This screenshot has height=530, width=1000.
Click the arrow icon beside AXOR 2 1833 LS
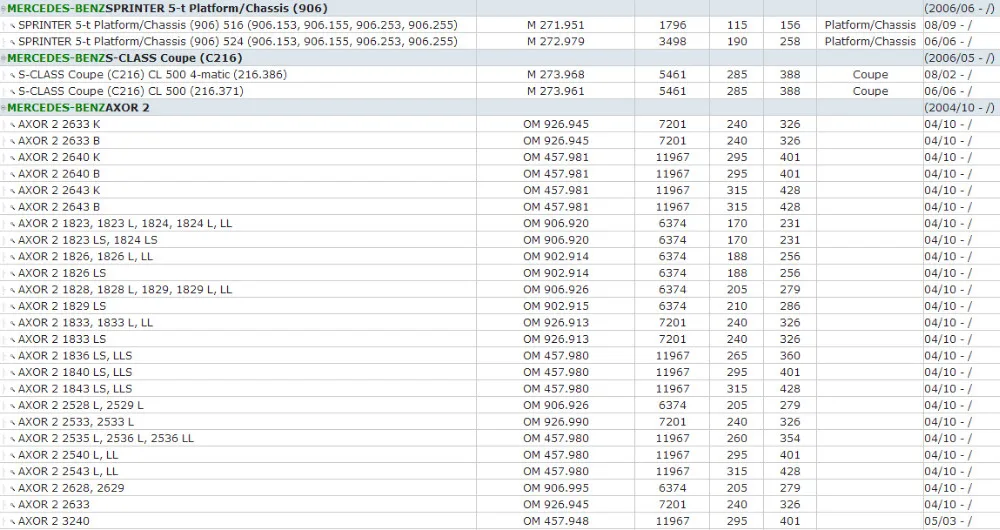(x=12, y=340)
